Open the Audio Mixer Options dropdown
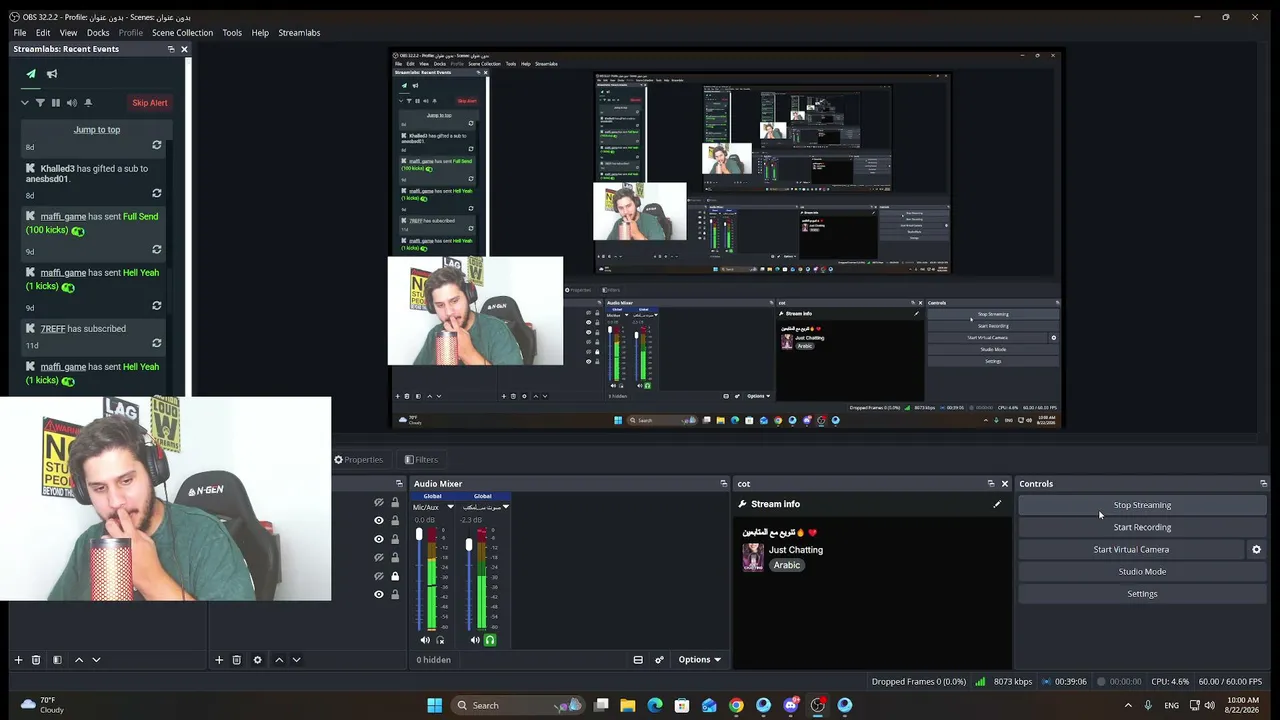 click(700, 660)
